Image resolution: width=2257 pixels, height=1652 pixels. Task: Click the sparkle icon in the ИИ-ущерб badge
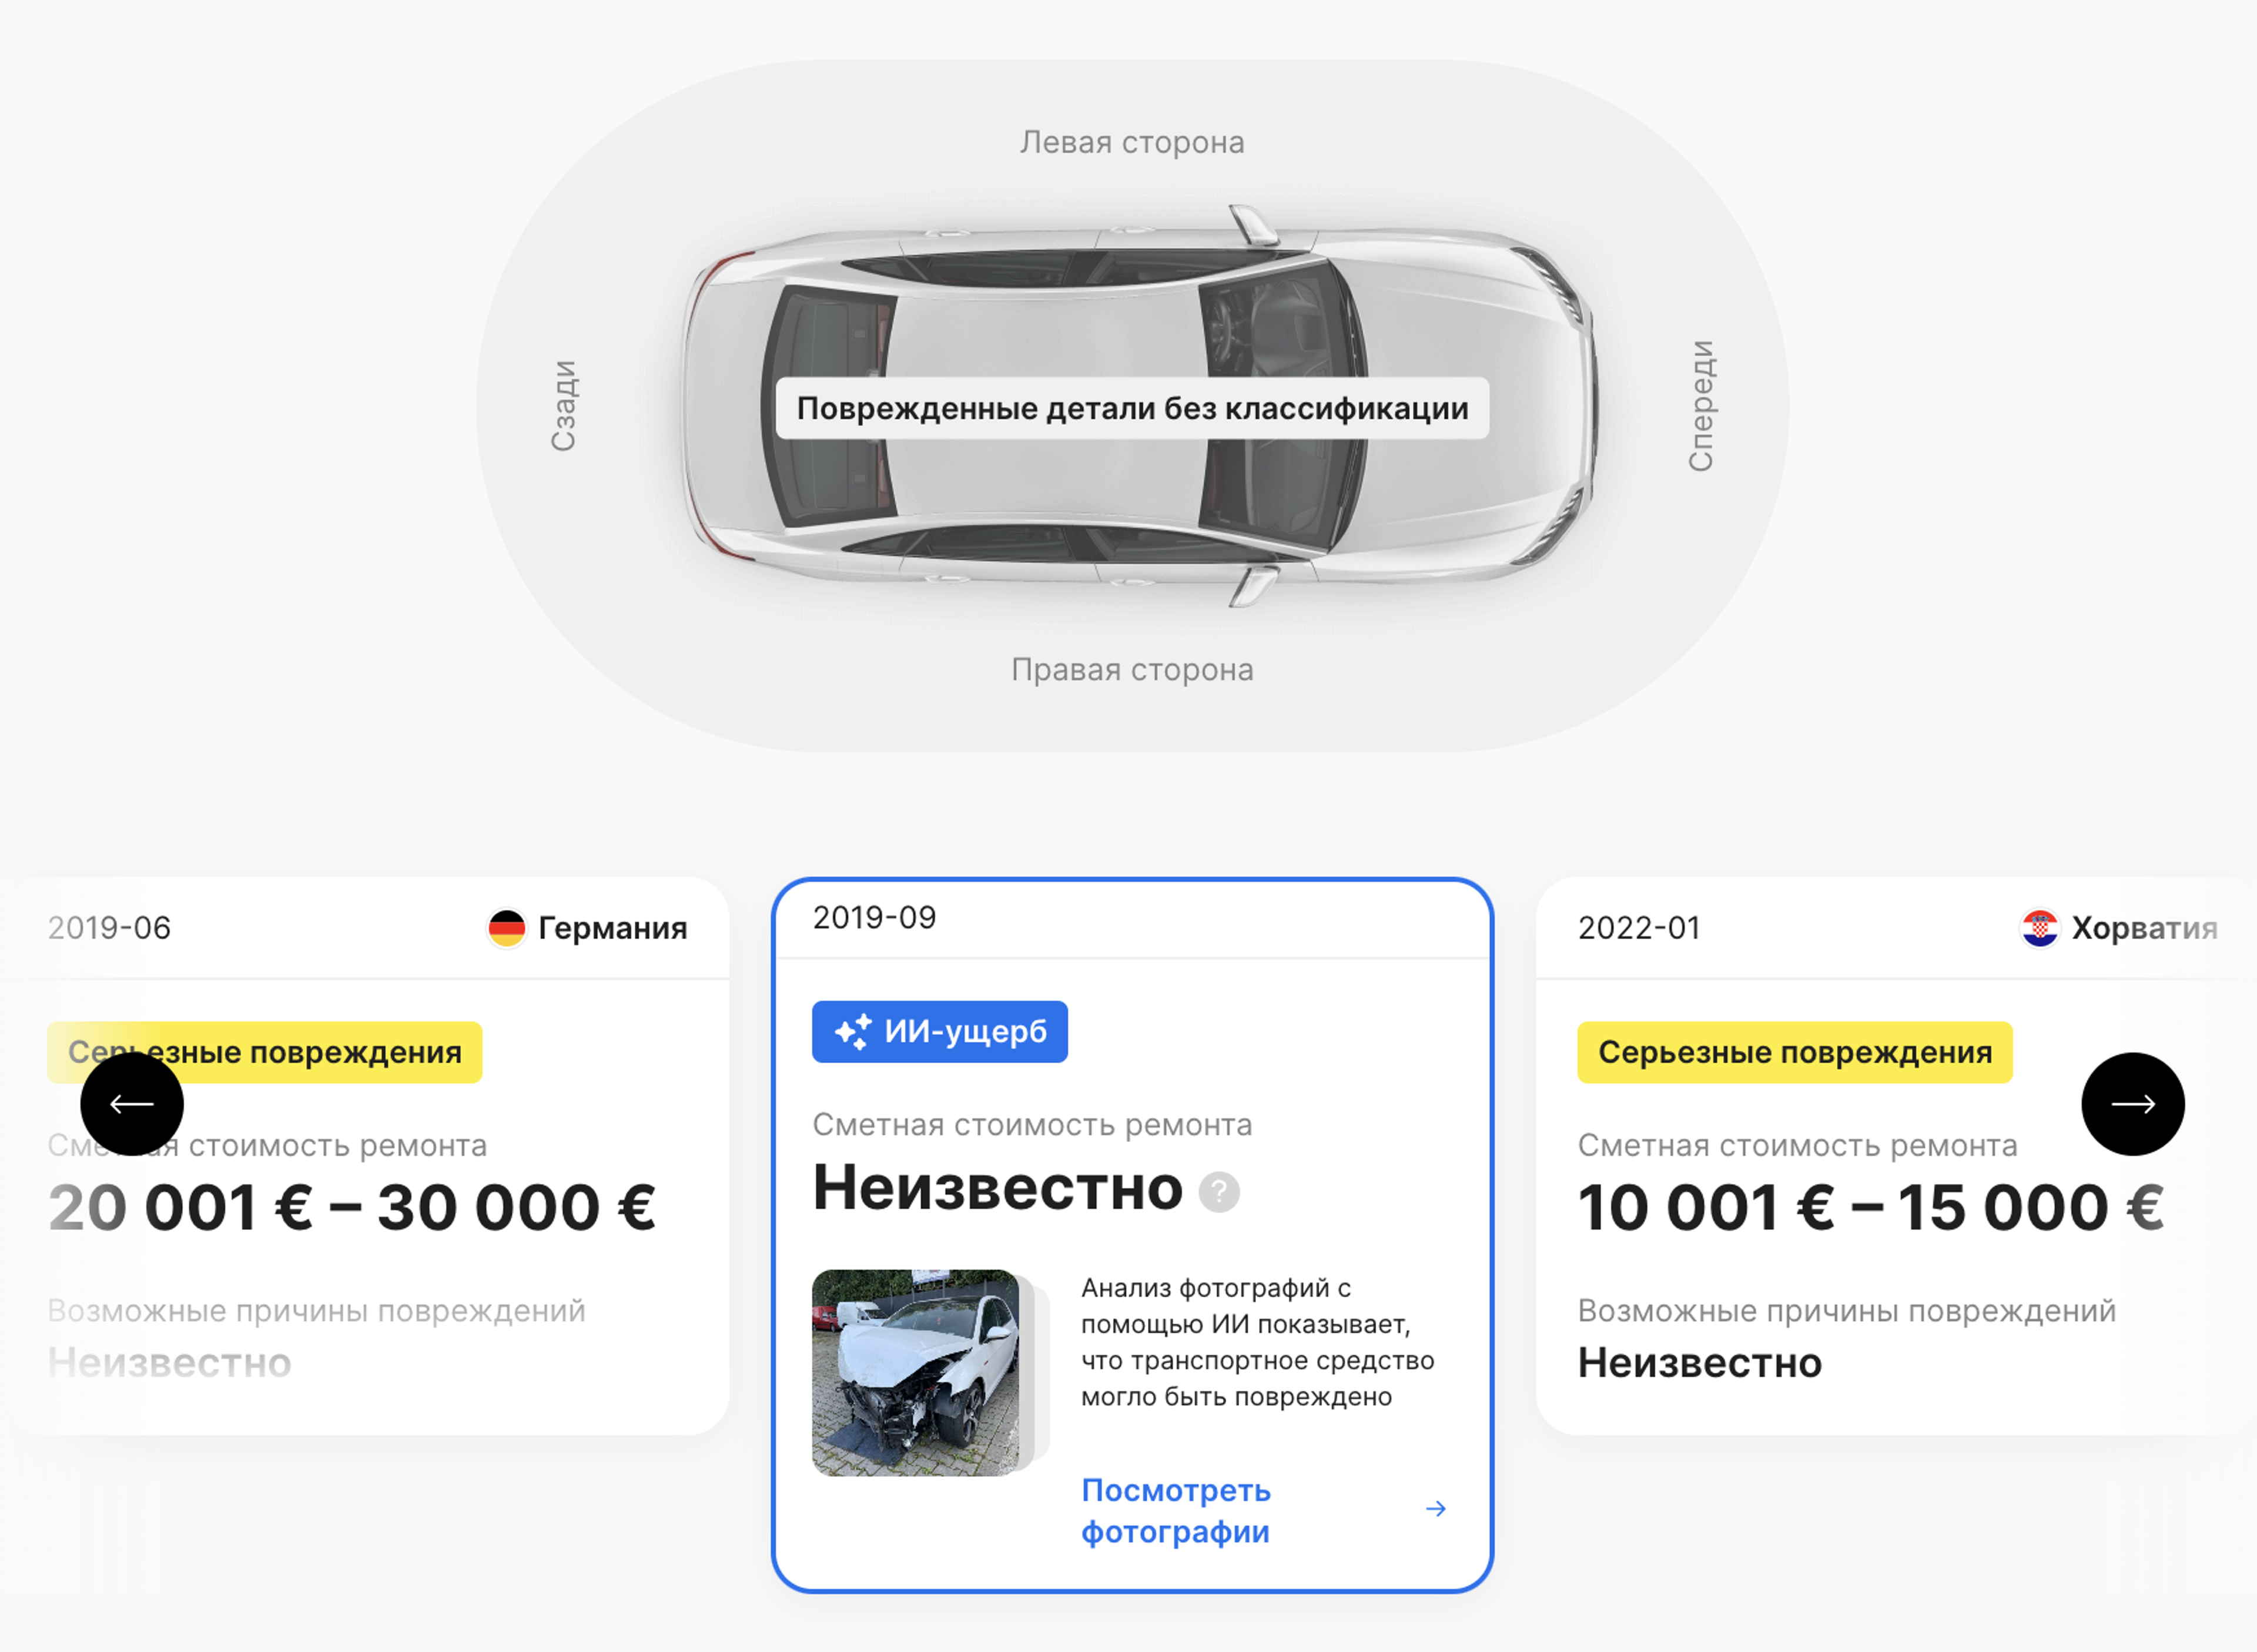[x=853, y=1032]
